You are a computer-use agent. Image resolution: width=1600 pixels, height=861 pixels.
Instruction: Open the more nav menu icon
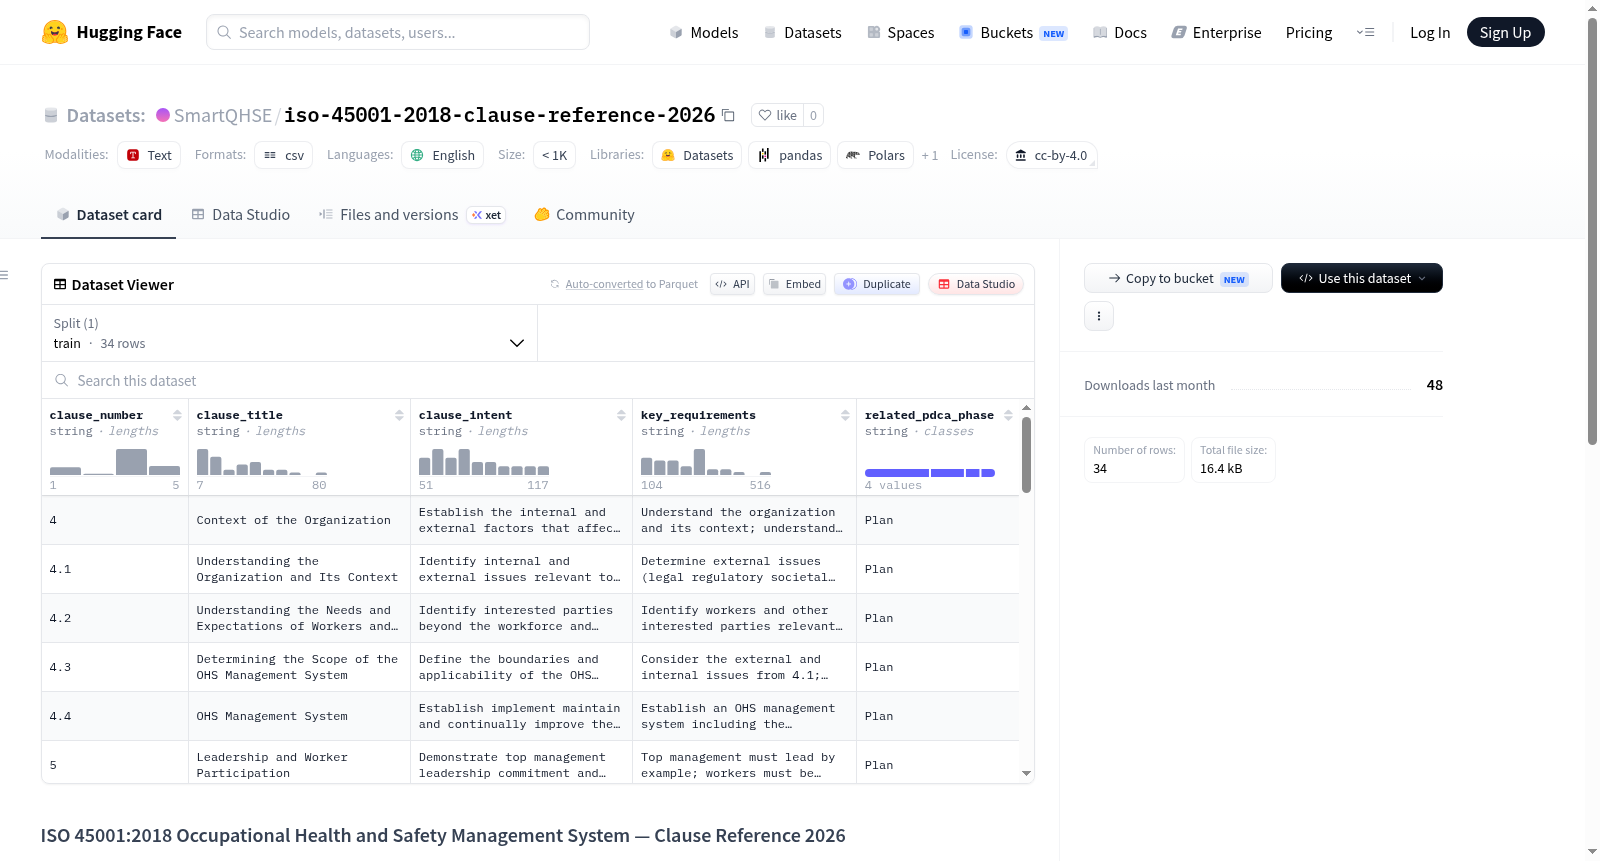coord(1365,32)
